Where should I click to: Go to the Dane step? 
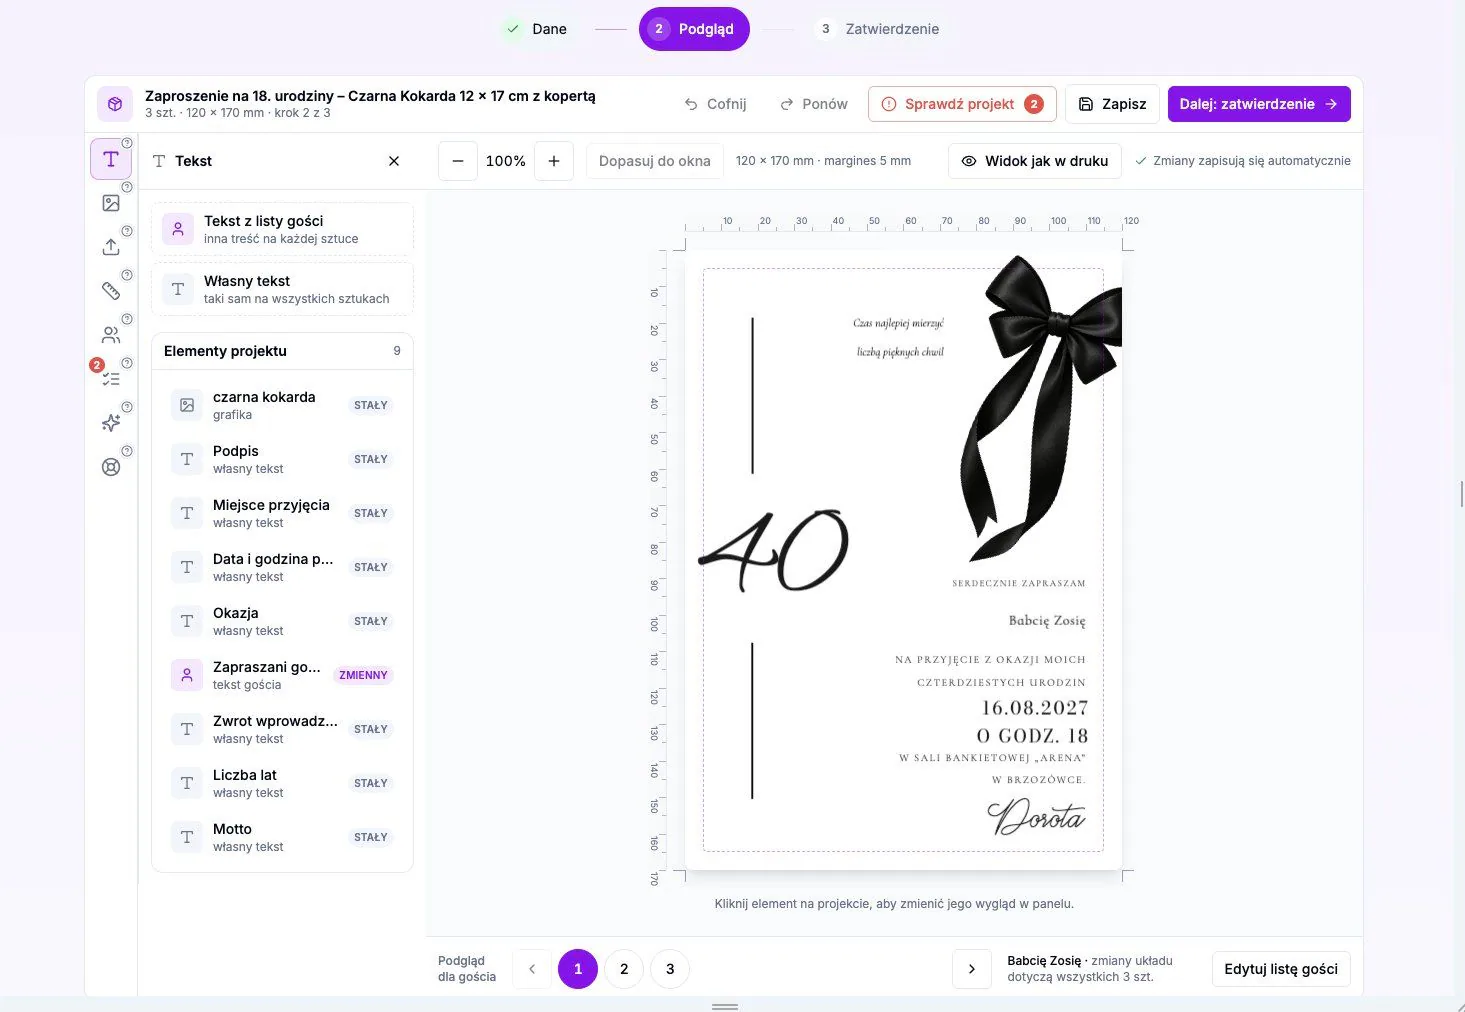click(536, 29)
